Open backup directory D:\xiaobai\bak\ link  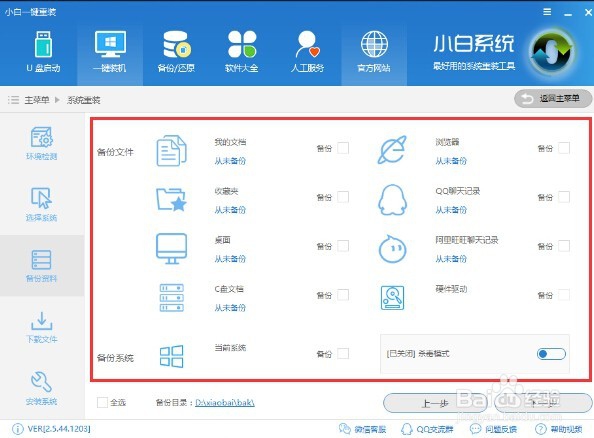tap(225, 402)
